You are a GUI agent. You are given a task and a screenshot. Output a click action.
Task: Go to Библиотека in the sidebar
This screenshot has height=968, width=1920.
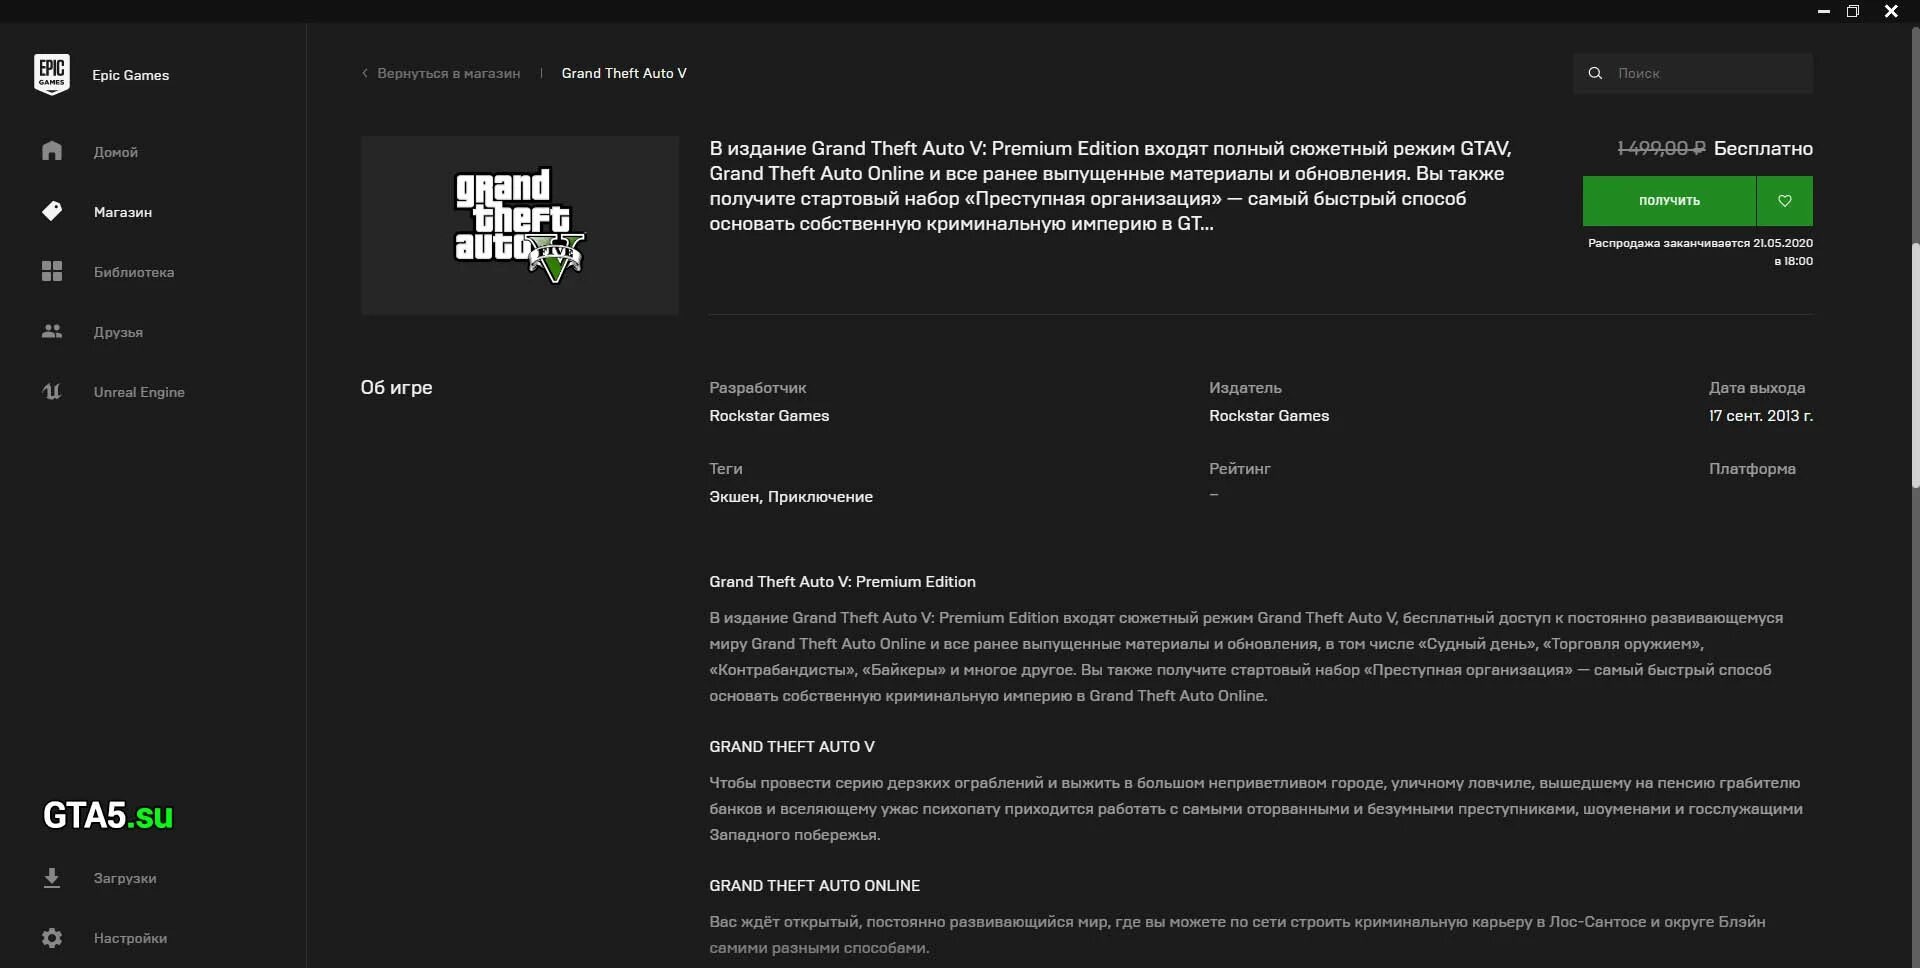point(134,272)
